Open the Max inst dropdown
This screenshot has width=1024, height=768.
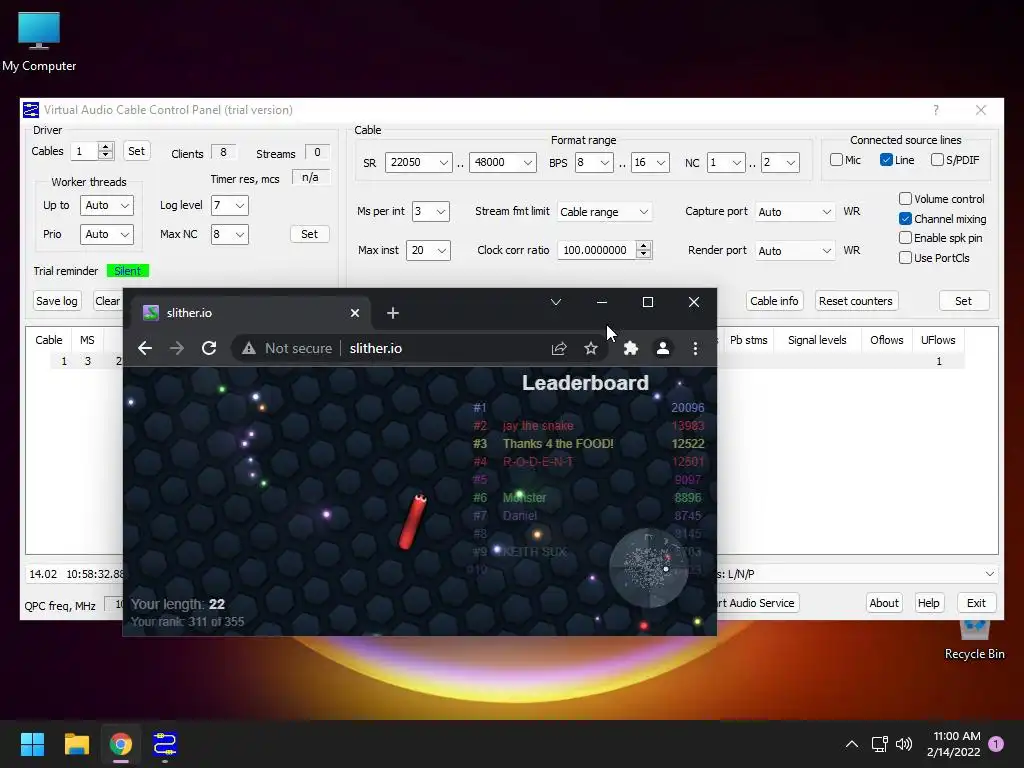(428, 250)
